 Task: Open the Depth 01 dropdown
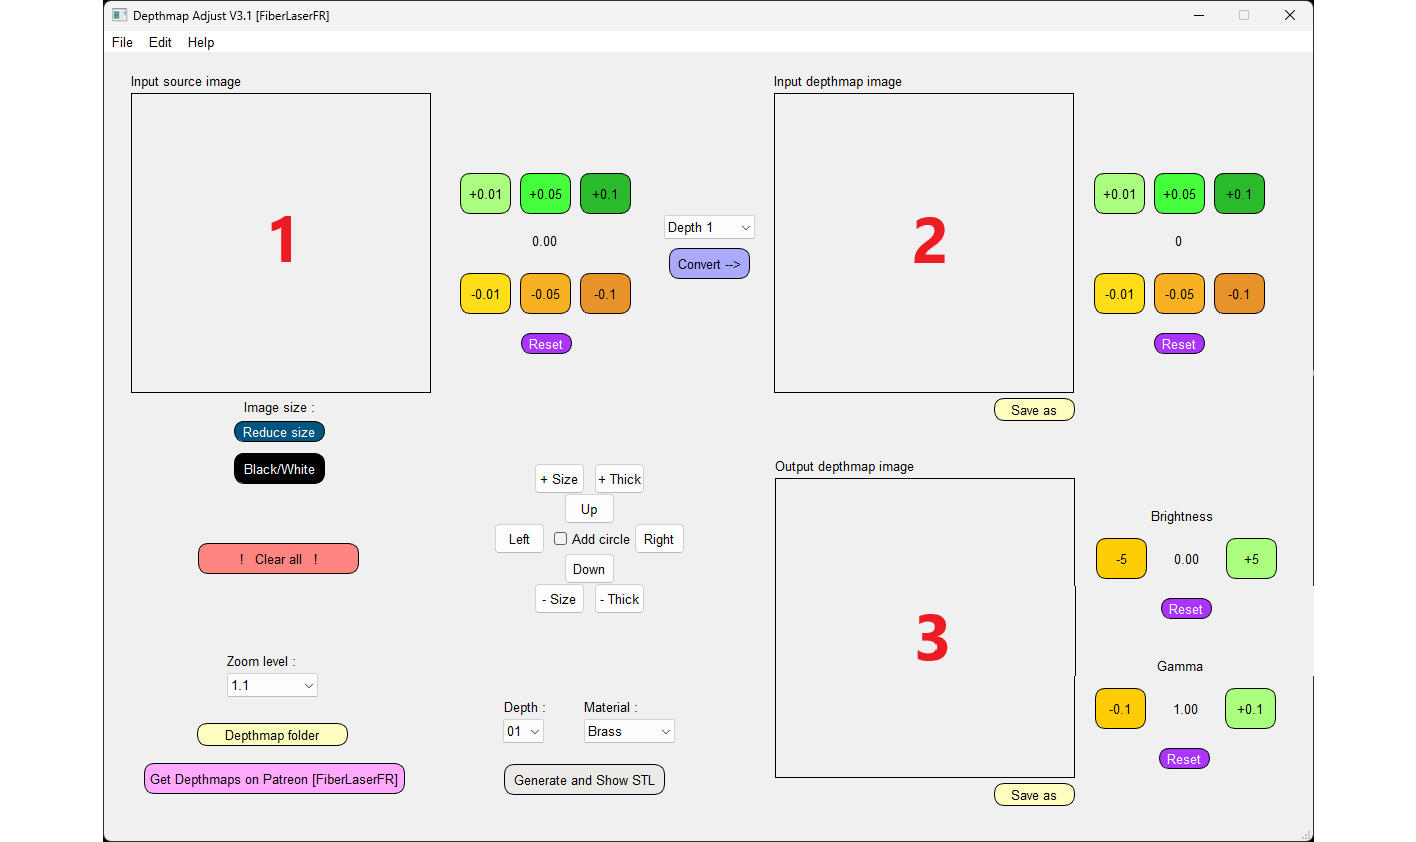tap(523, 731)
